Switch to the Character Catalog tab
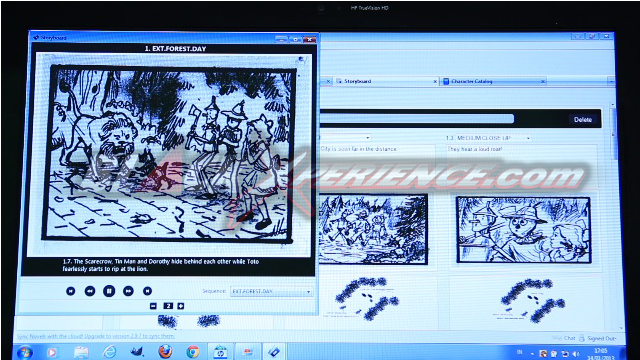Viewport: 640px width, 360px height. click(493, 81)
